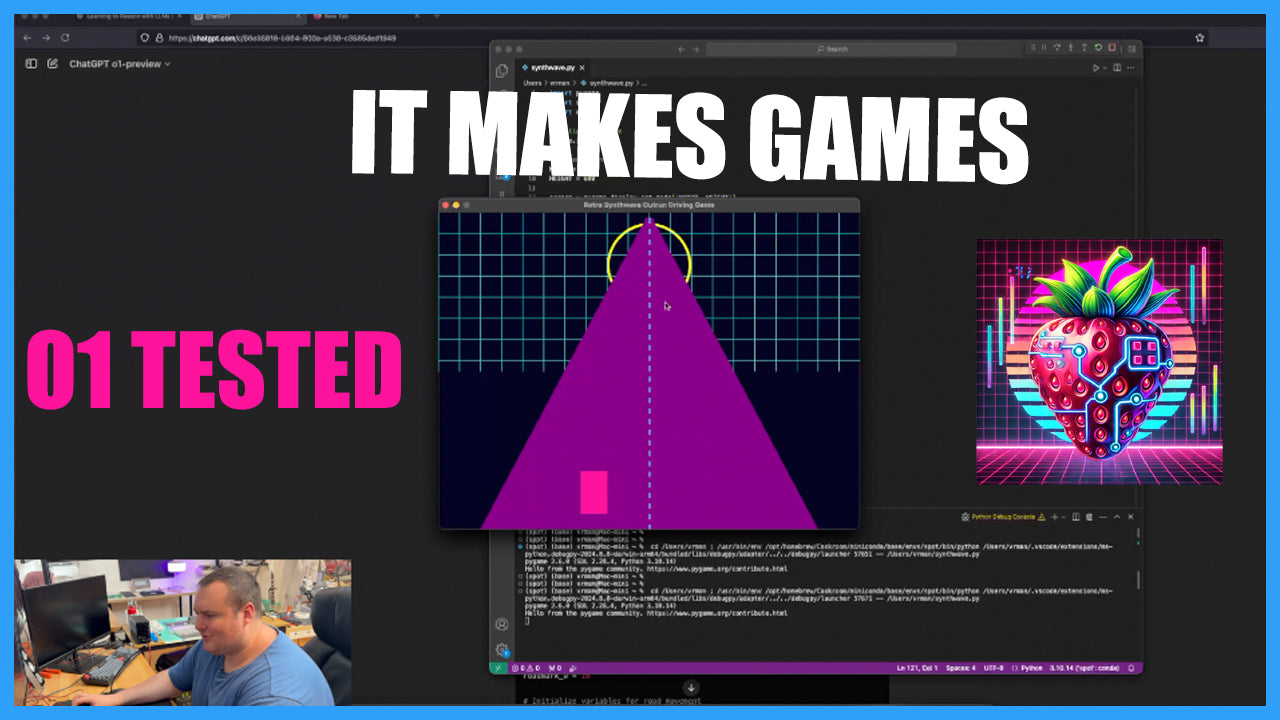
Task: Click the Search field in the VS Code titlebar
Action: [832, 48]
